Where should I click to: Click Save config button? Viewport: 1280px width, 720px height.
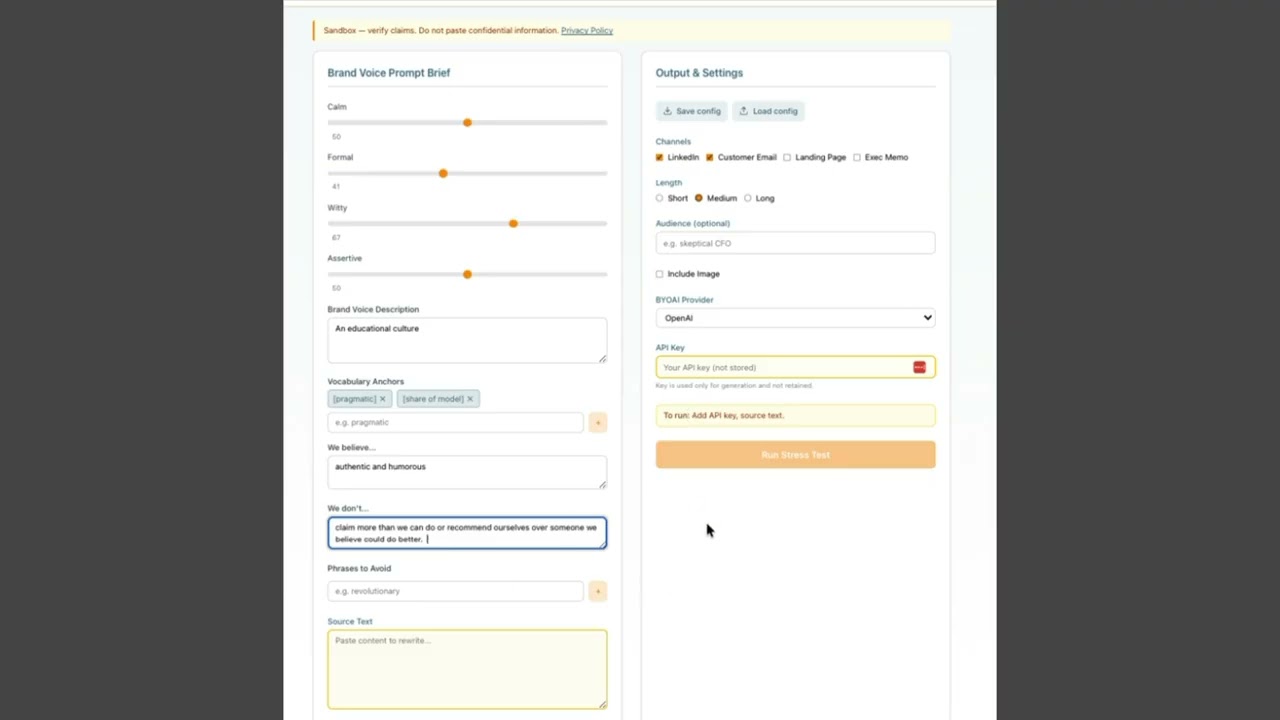692,111
